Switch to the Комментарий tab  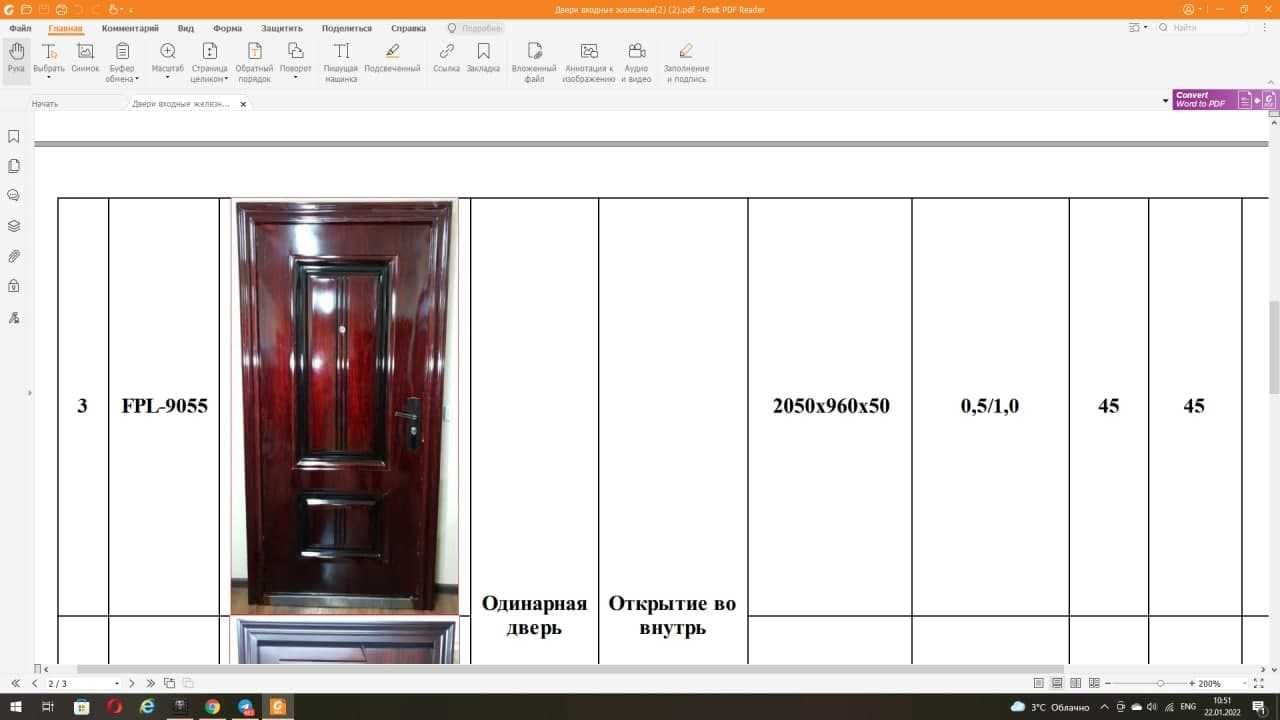pyautogui.click(x=130, y=28)
